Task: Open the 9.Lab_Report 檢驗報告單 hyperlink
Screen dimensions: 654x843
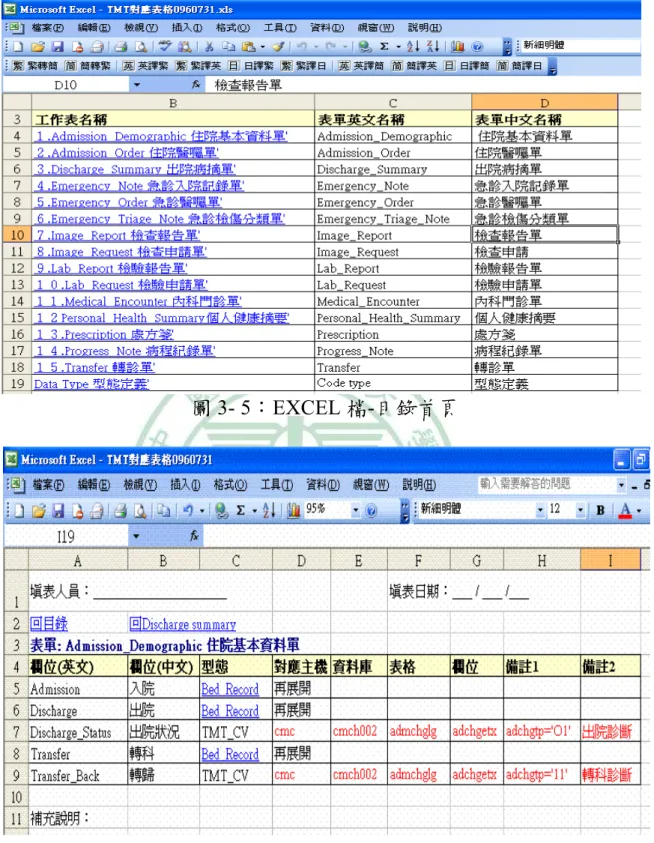Action: (111, 268)
